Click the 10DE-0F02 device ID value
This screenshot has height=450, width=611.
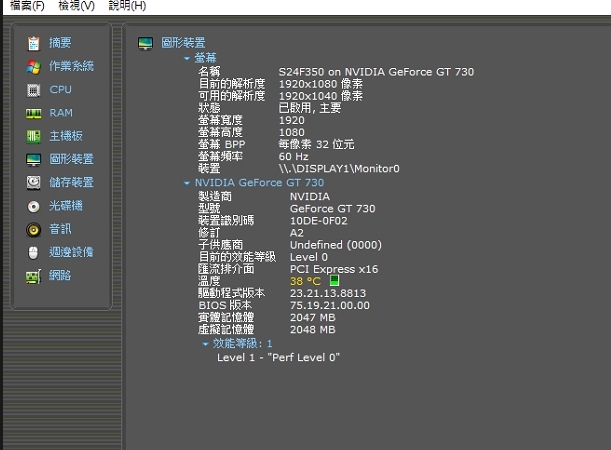click(318, 221)
